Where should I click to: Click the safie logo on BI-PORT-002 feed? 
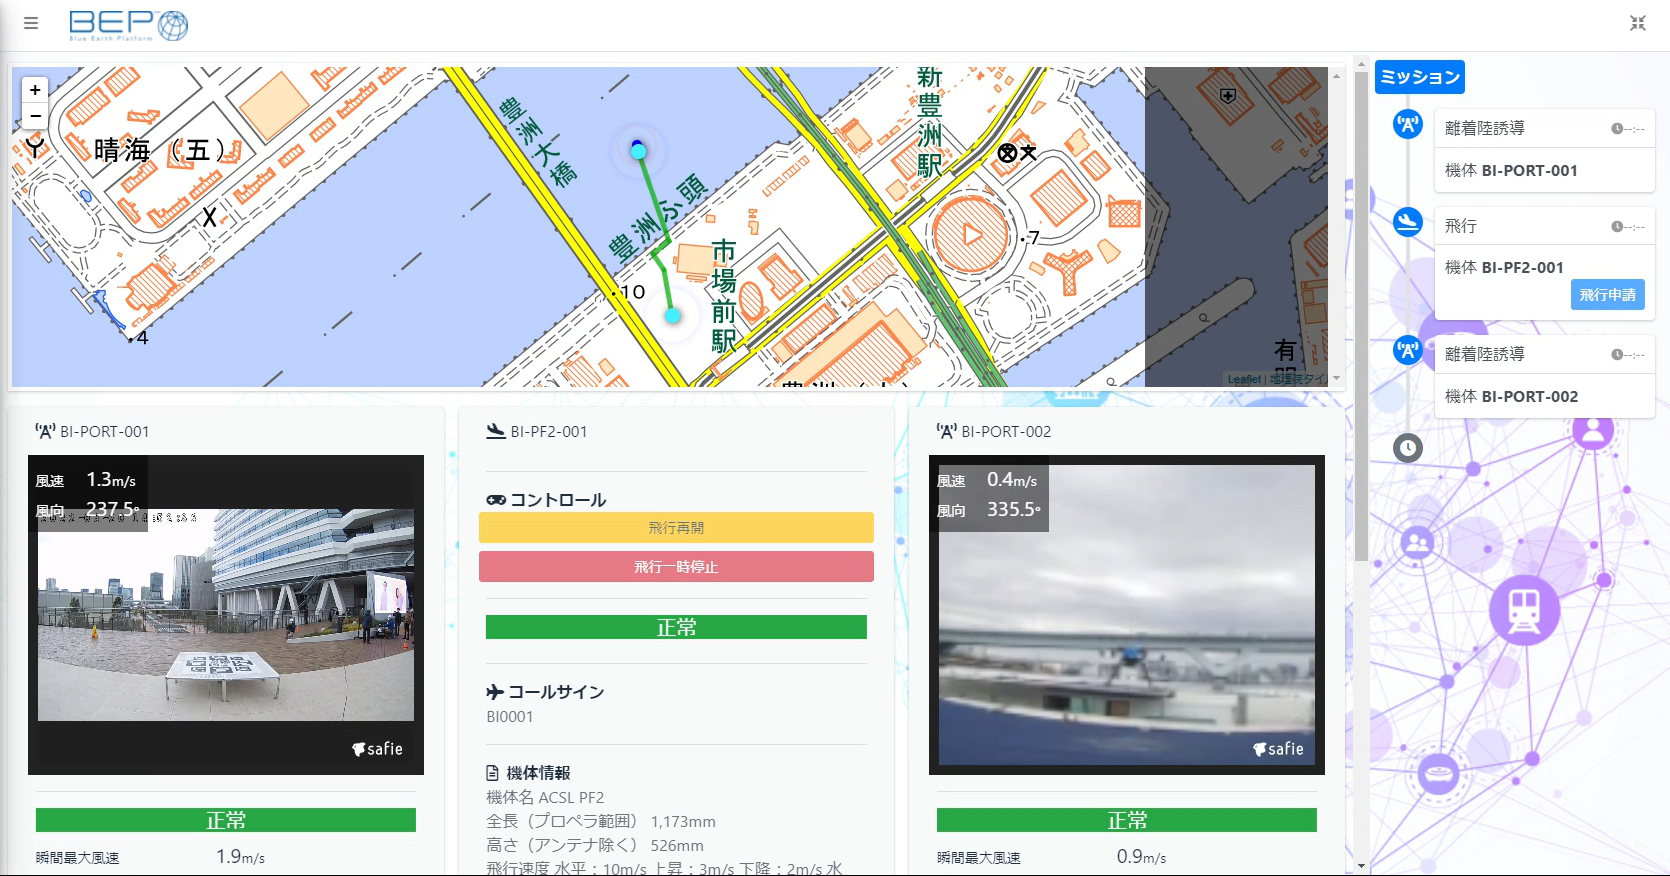[1278, 749]
